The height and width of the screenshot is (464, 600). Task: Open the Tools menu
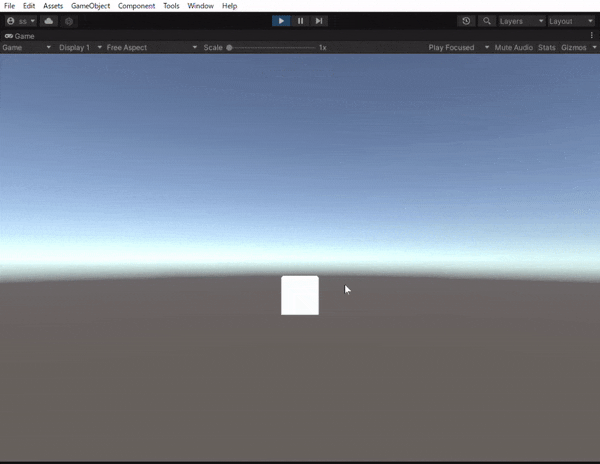point(171,6)
